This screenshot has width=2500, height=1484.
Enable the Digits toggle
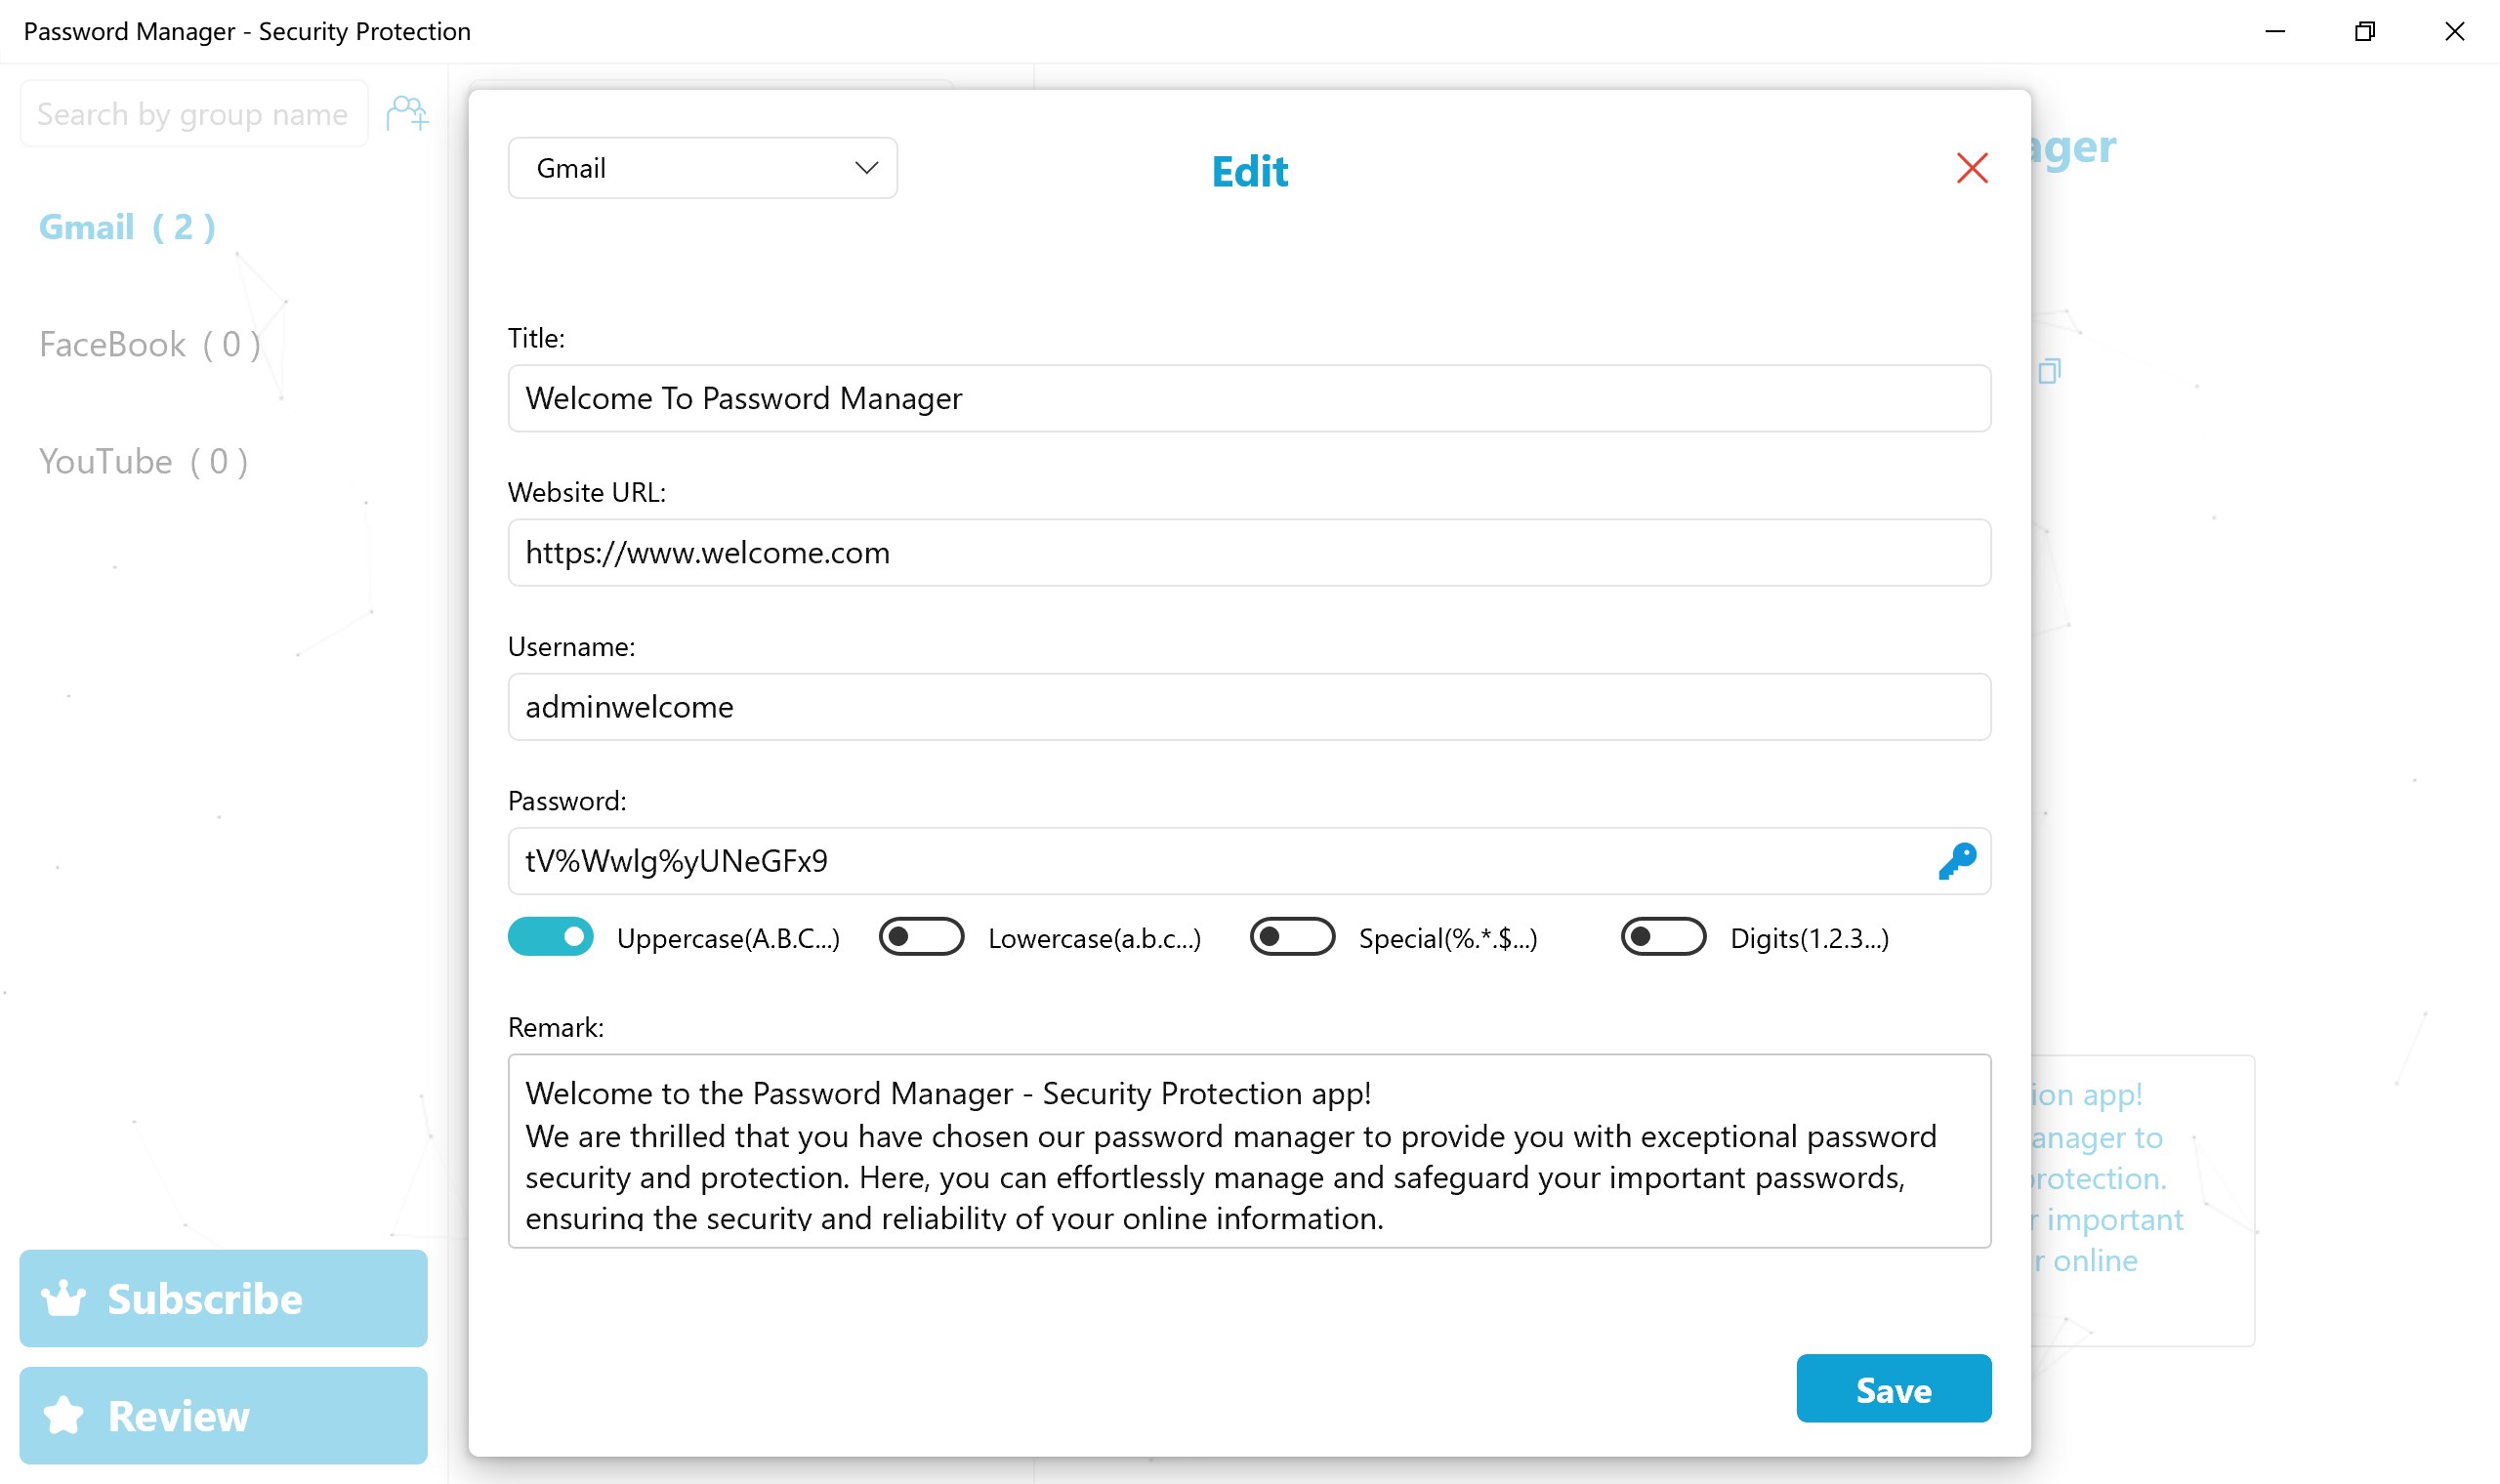pyautogui.click(x=1662, y=937)
